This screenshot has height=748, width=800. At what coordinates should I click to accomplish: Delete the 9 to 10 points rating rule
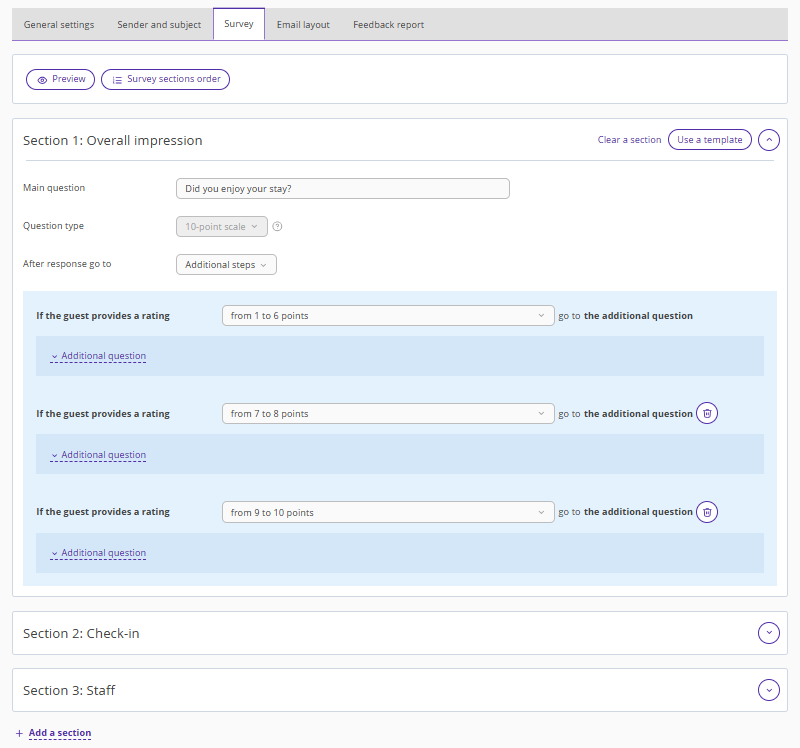point(707,512)
